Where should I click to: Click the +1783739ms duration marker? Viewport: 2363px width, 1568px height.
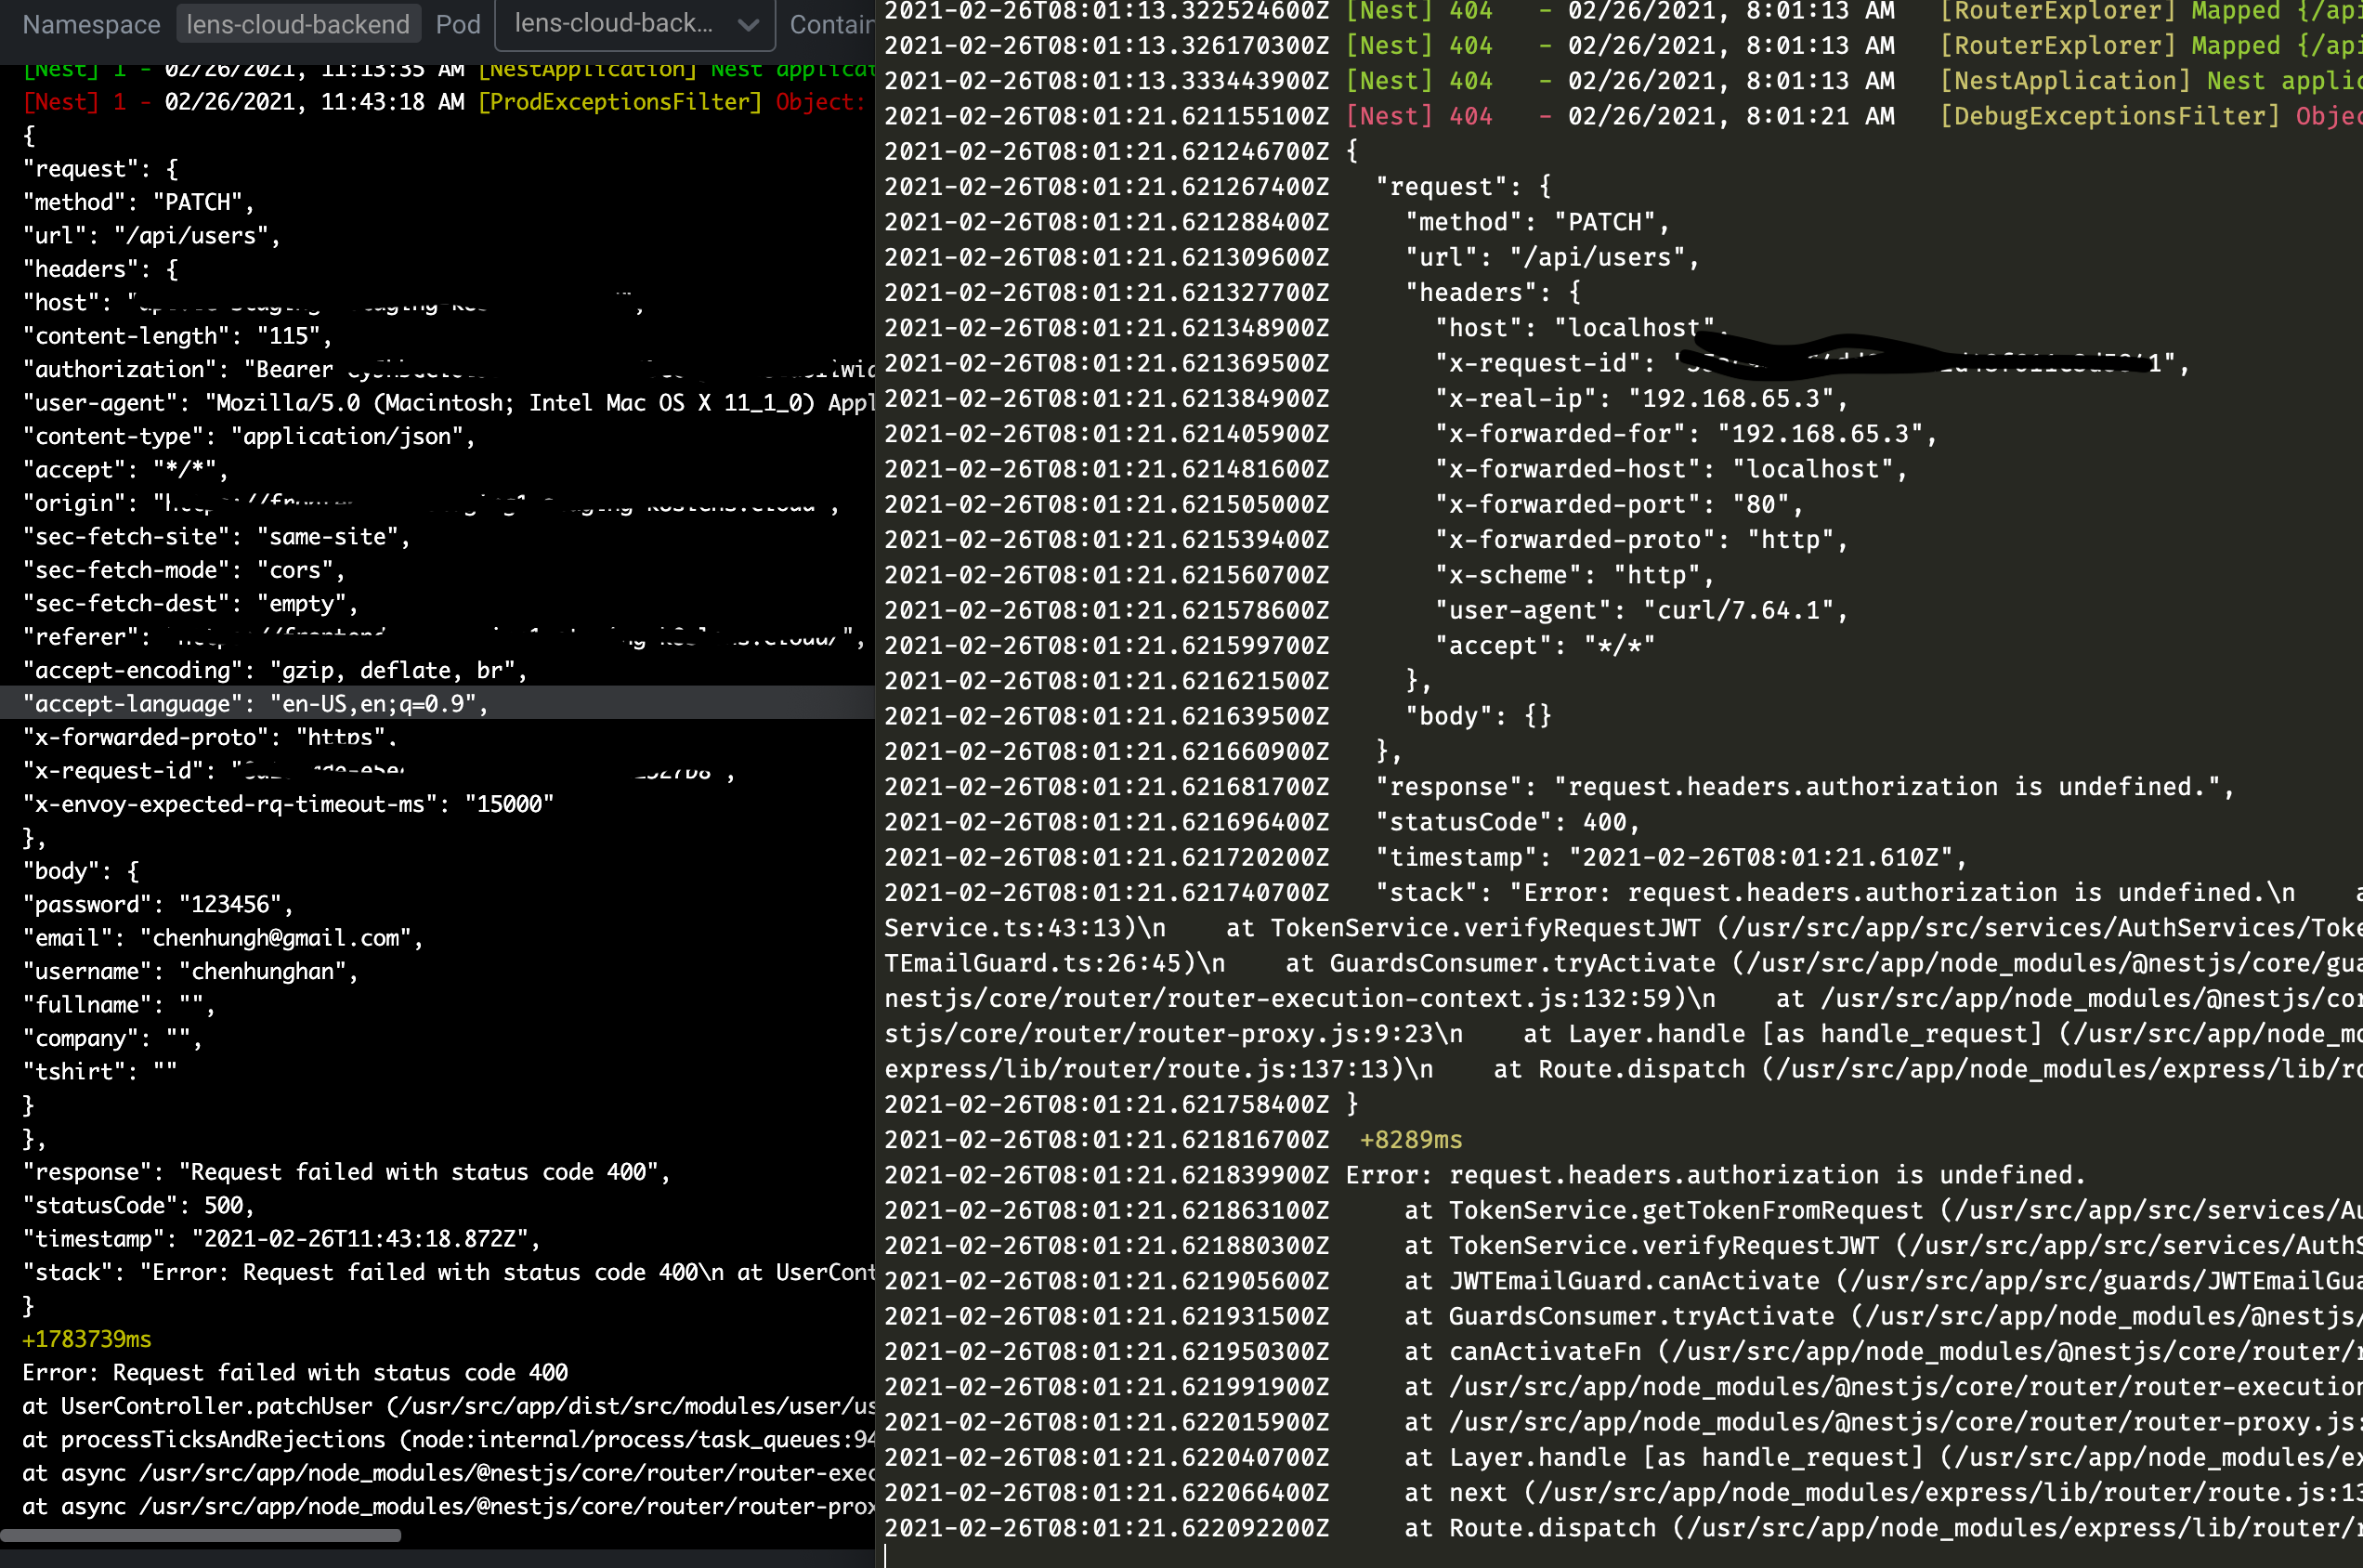point(85,1339)
